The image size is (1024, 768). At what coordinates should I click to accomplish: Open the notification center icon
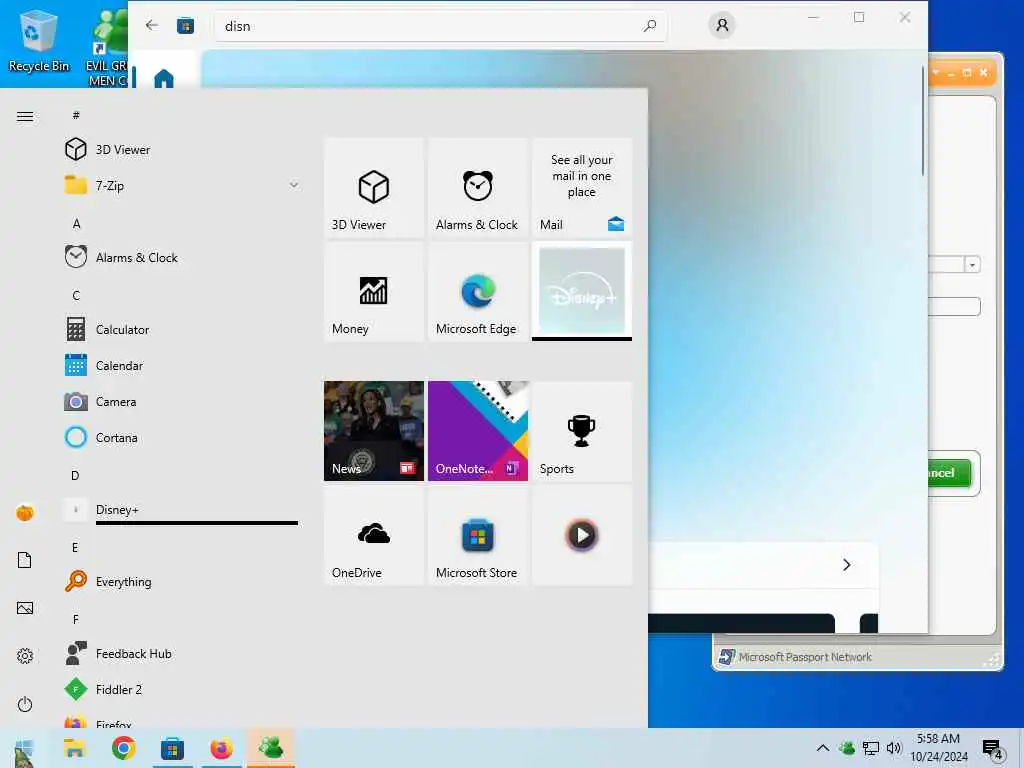(x=993, y=749)
